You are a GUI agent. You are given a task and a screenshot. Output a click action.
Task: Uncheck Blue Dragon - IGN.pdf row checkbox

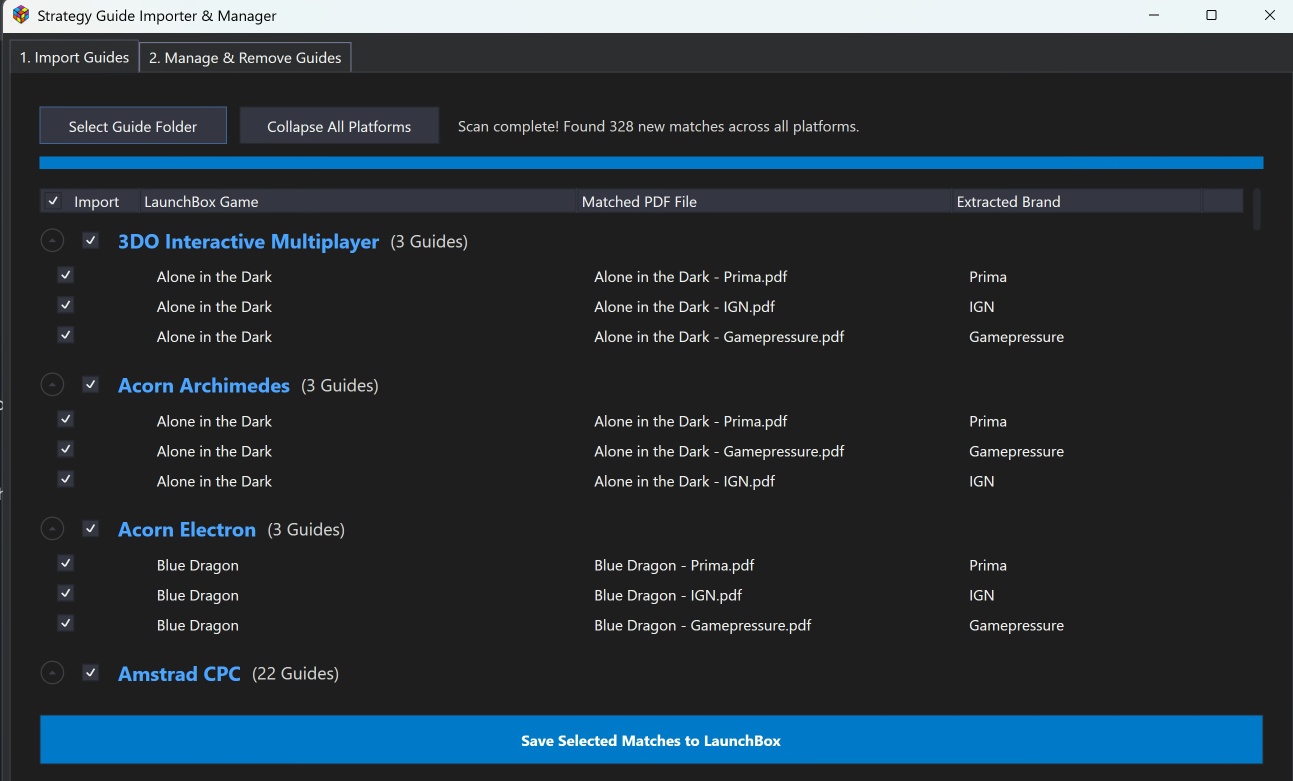[66, 594]
